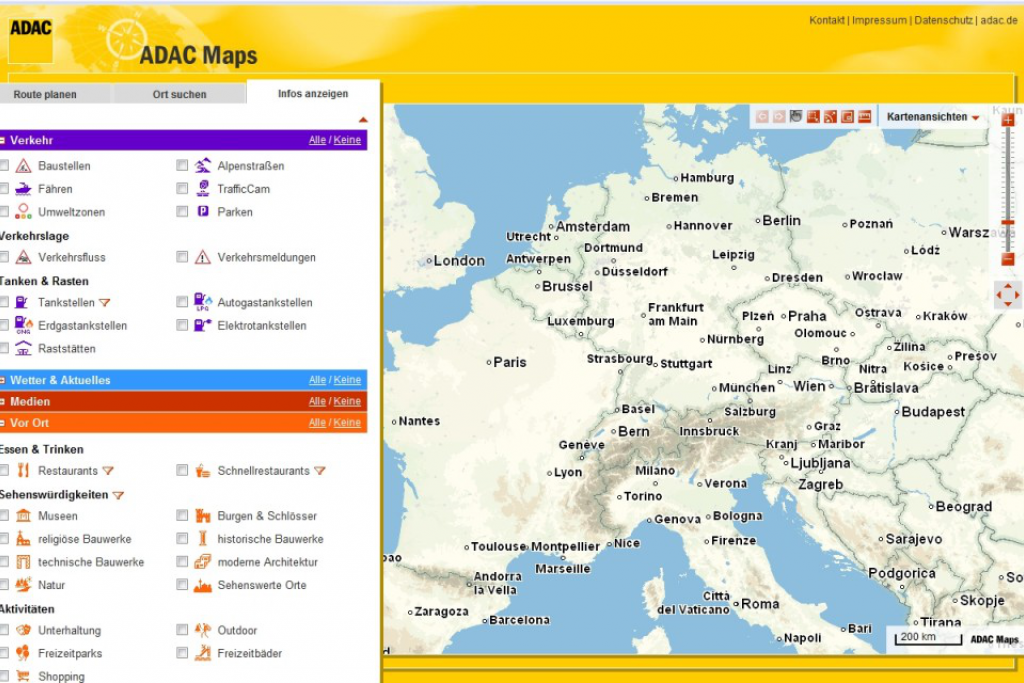
Task: Click the map pan direction control
Action: click(1007, 295)
